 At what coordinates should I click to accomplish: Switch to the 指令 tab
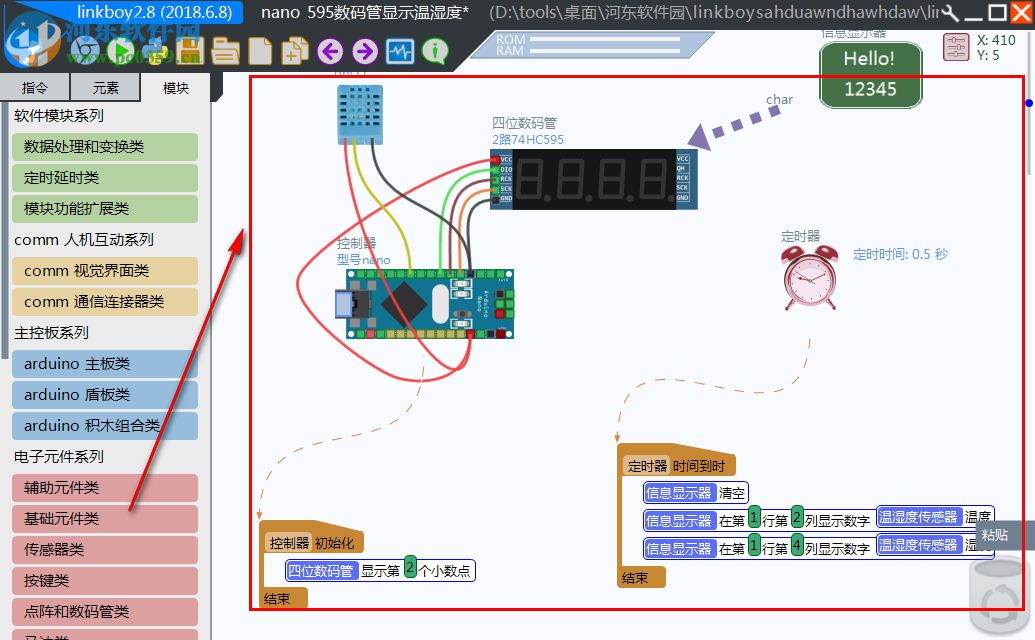(35, 87)
